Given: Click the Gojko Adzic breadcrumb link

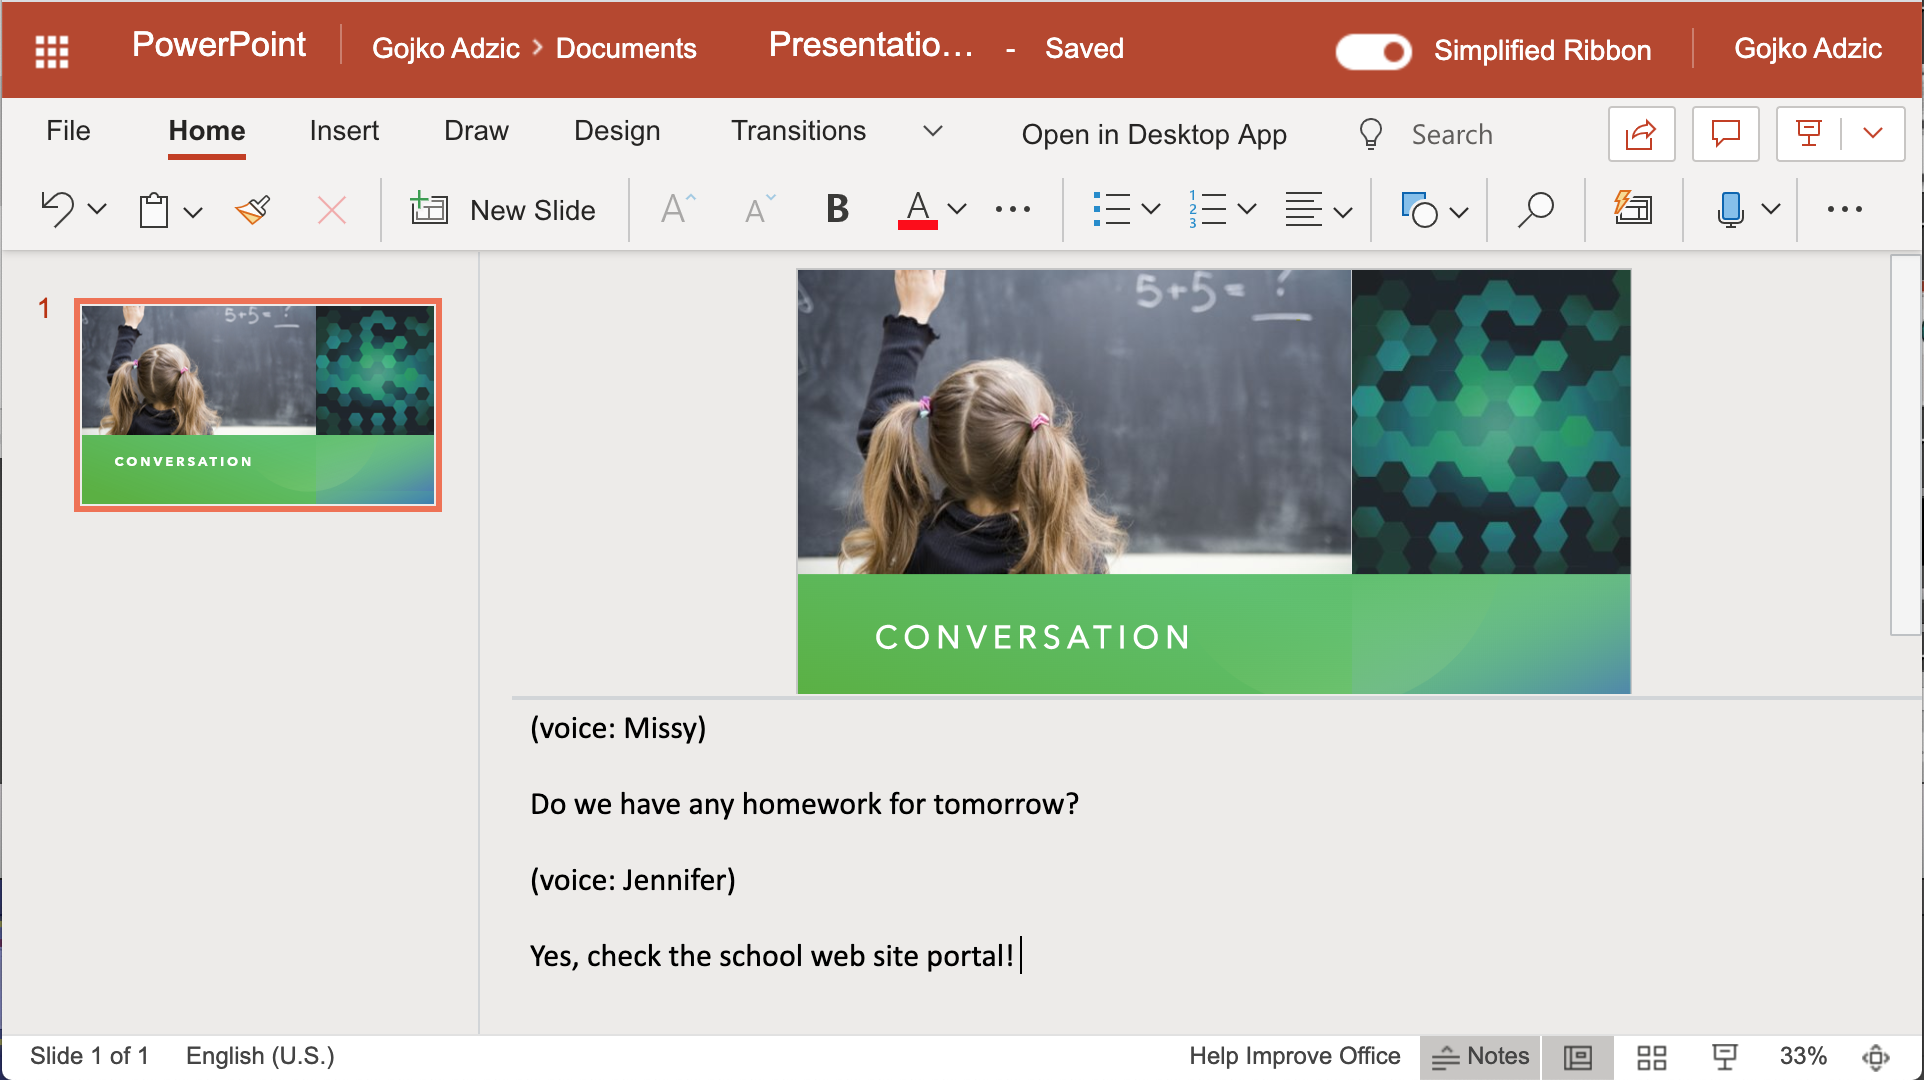Looking at the screenshot, I should (x=446, y=49).
